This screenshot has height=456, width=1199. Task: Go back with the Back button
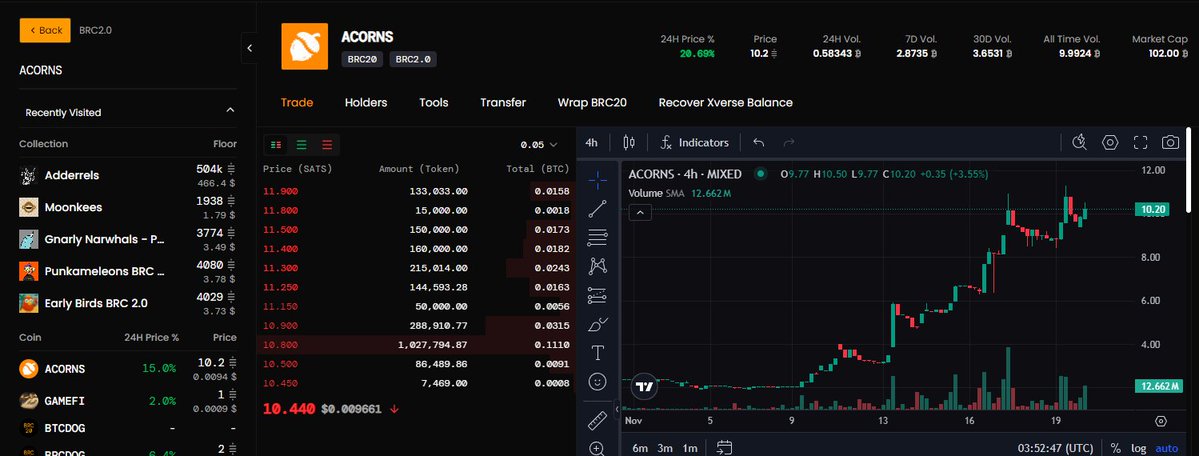pos(45,31)
